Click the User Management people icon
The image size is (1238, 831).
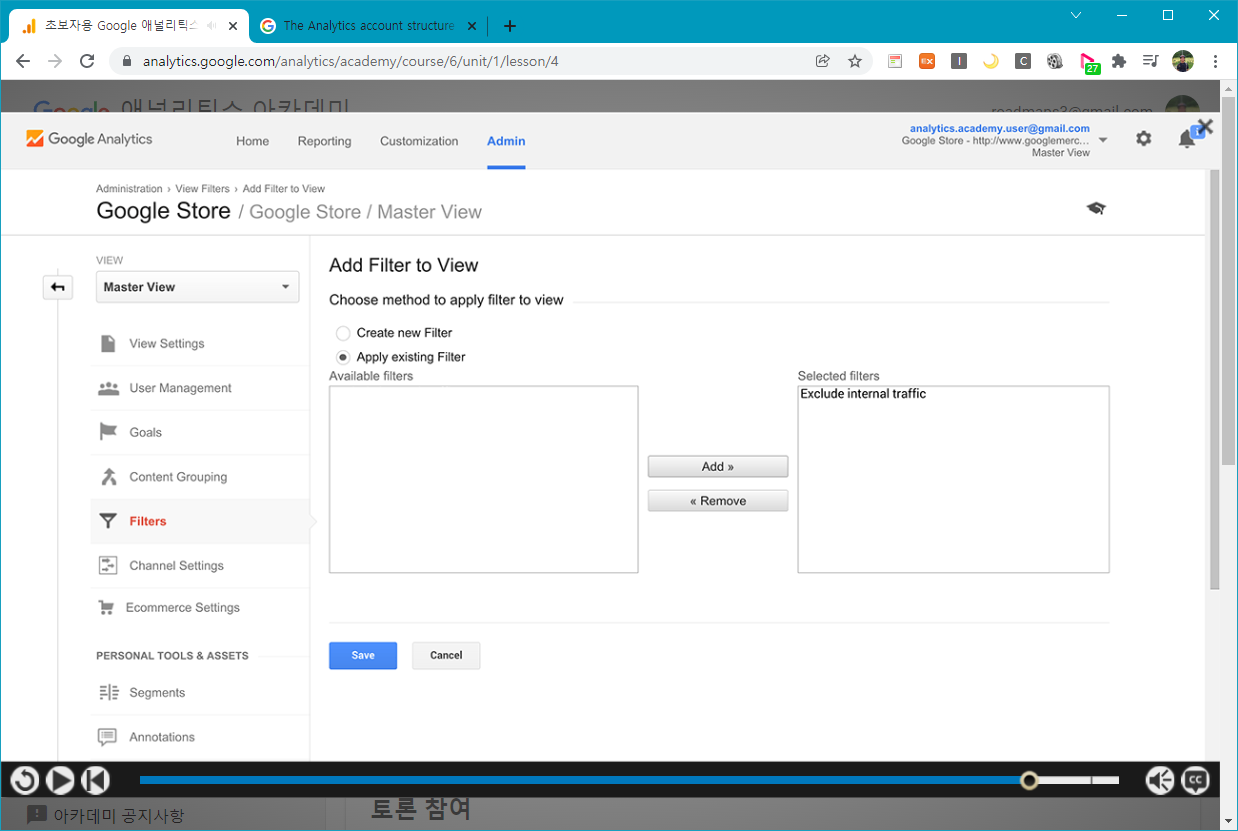tap(108, 388)
